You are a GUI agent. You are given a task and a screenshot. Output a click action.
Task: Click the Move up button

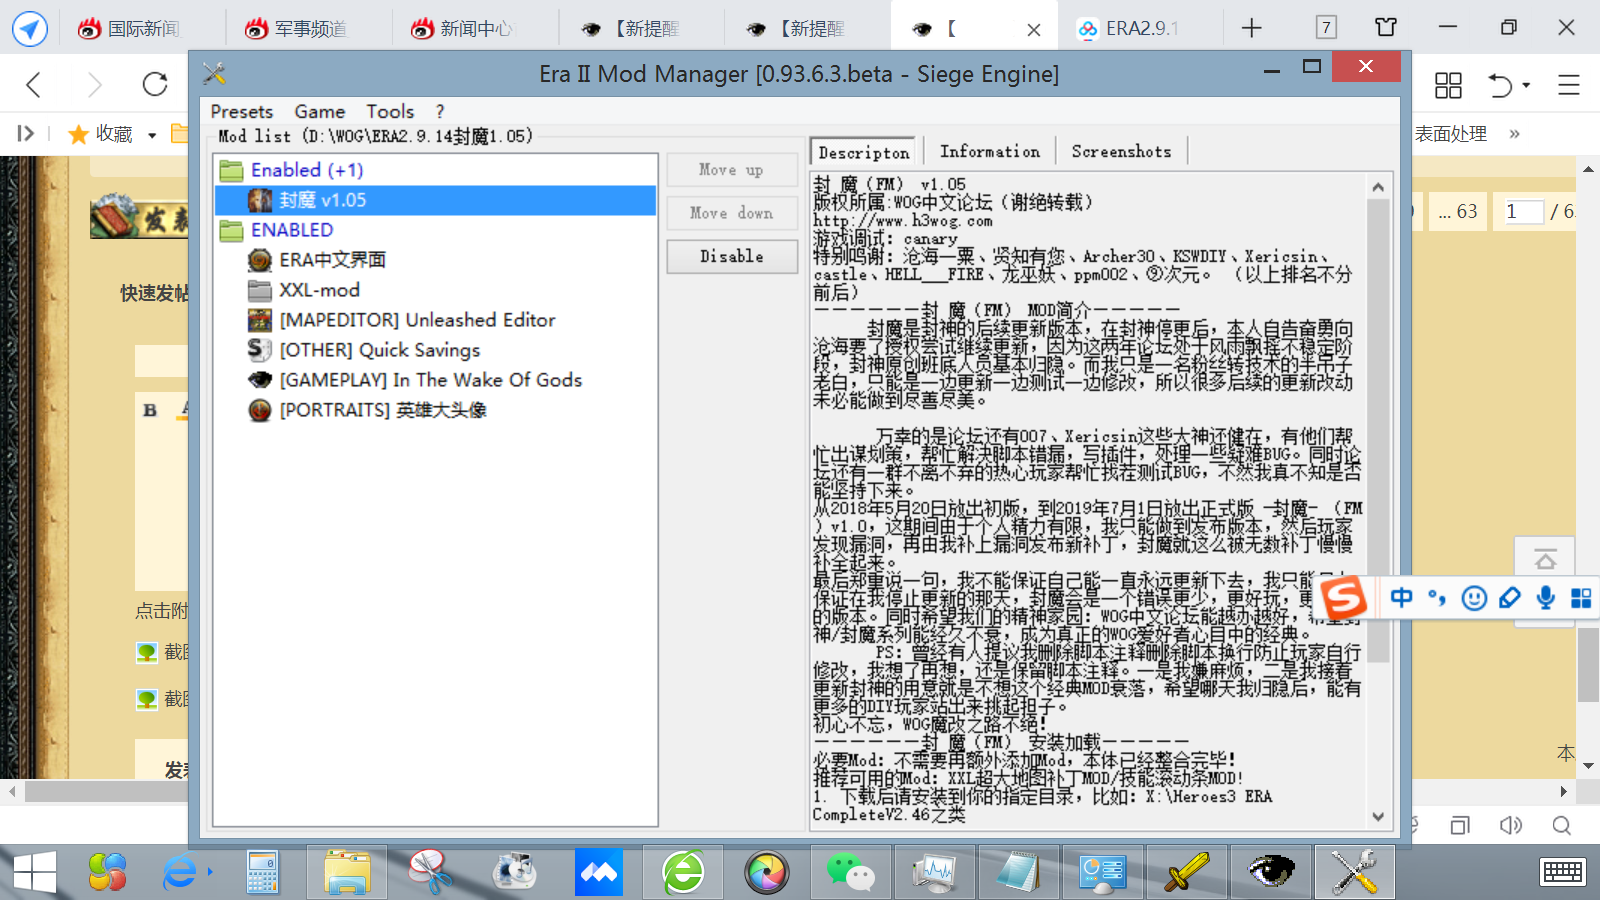[x=732, y=170]
